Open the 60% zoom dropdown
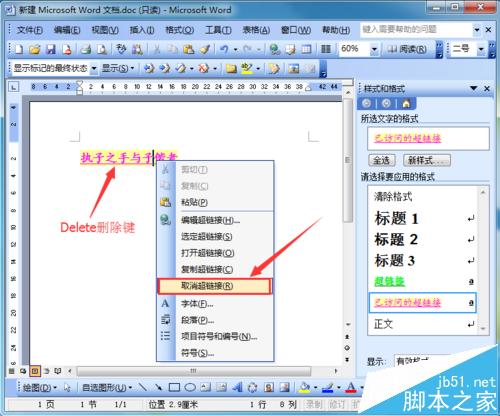Viewport: 500px width, 416px height. tap(374, 49)
